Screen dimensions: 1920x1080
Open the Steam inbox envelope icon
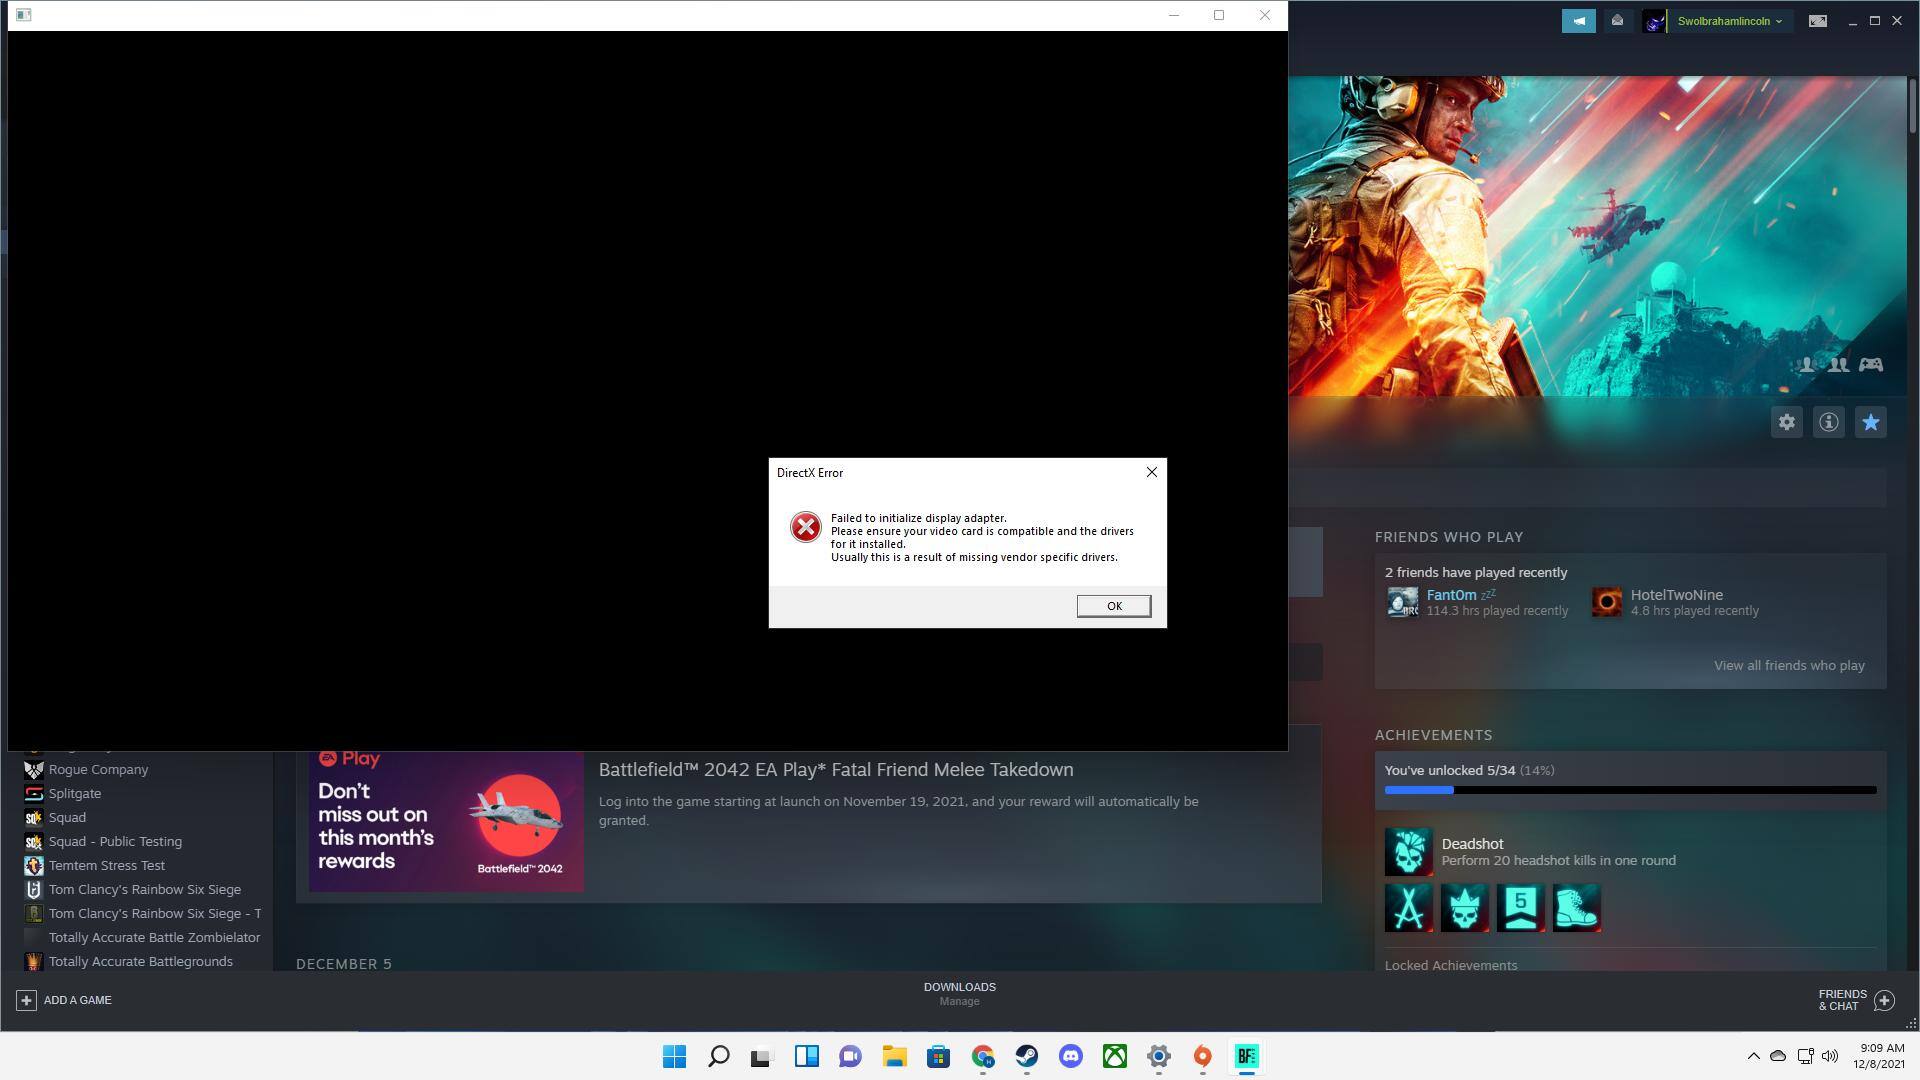(1617, 21)
